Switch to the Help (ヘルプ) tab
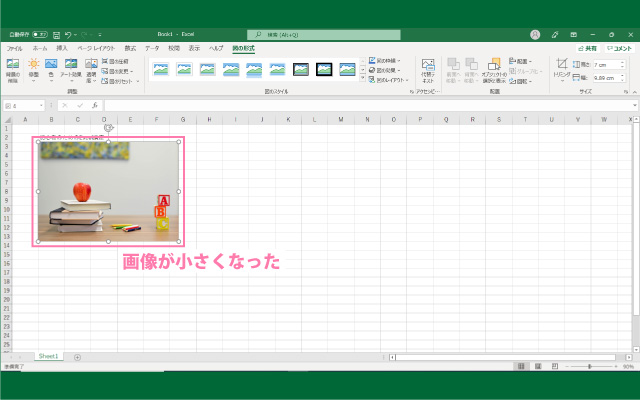The image size is (640, 400). (x=216, y=48)
